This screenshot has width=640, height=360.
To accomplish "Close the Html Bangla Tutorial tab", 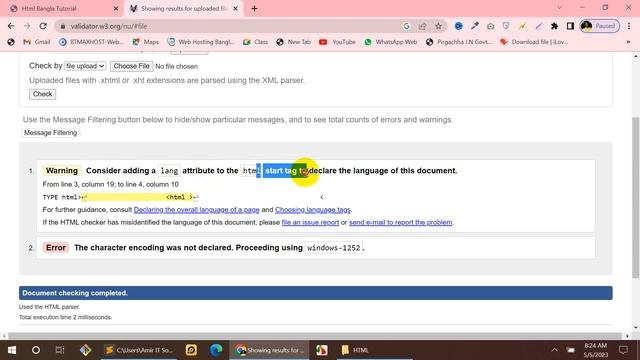I will pos(116,9).
